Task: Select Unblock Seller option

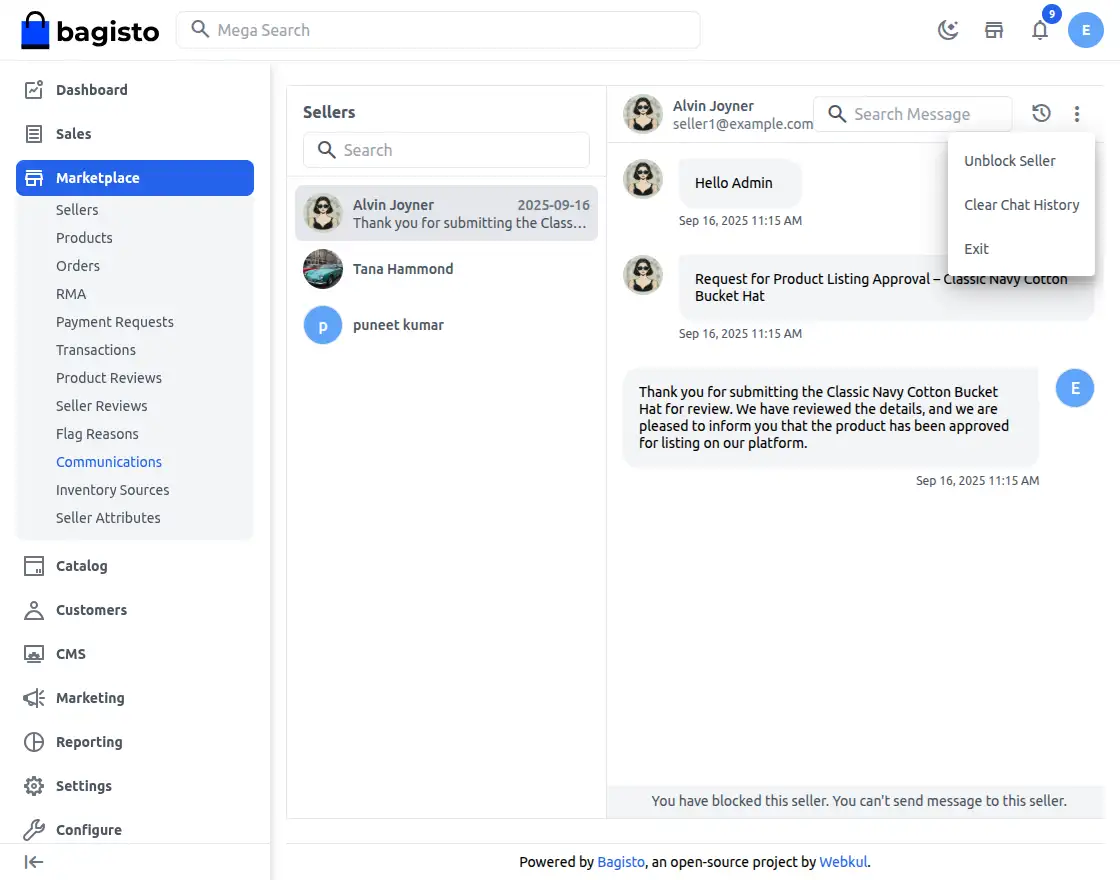Action: 1009,161
